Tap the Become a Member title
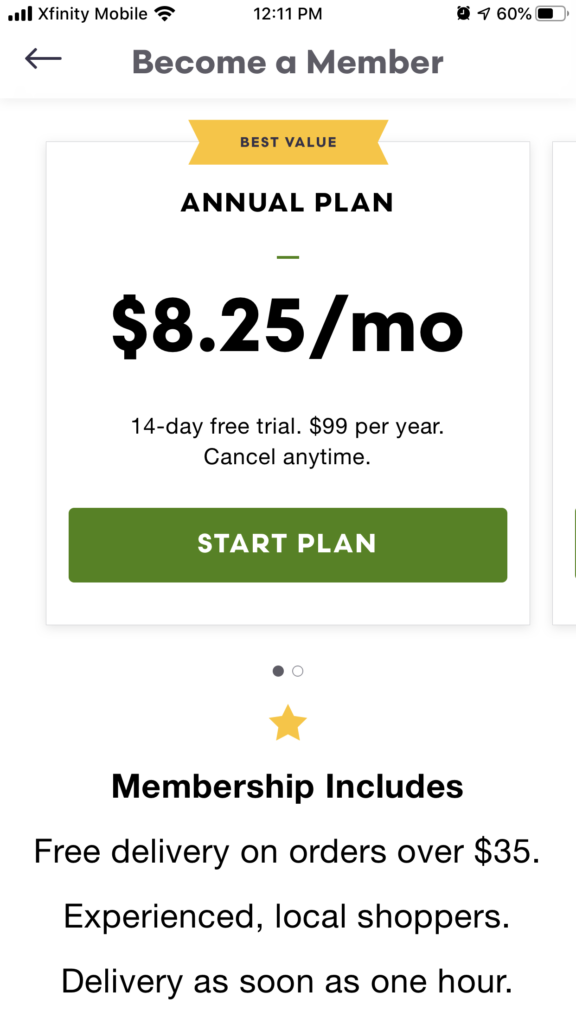Screen dimensions: 576x1024 click(x=288, y=62)
